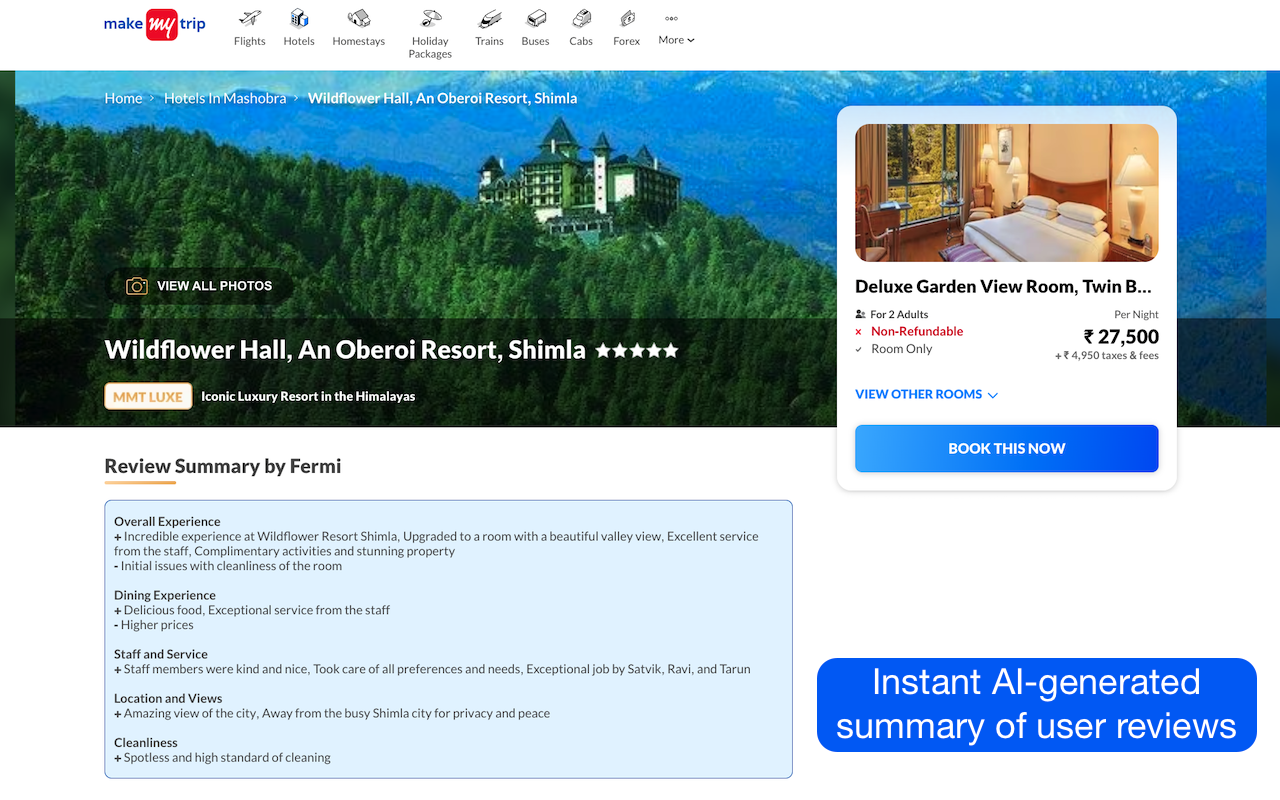
Task: Select the Homestays house icon
Action: [359, 18]
